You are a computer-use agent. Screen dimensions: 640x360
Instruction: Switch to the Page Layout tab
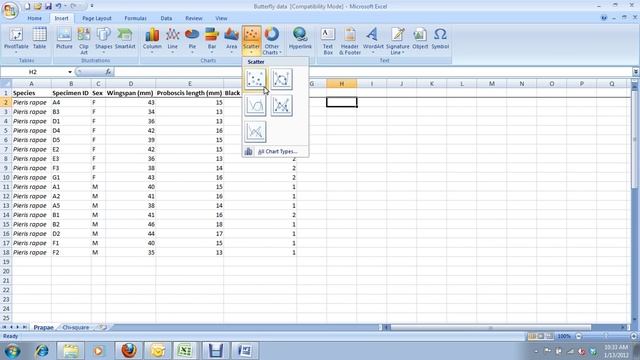pos(97,18)
